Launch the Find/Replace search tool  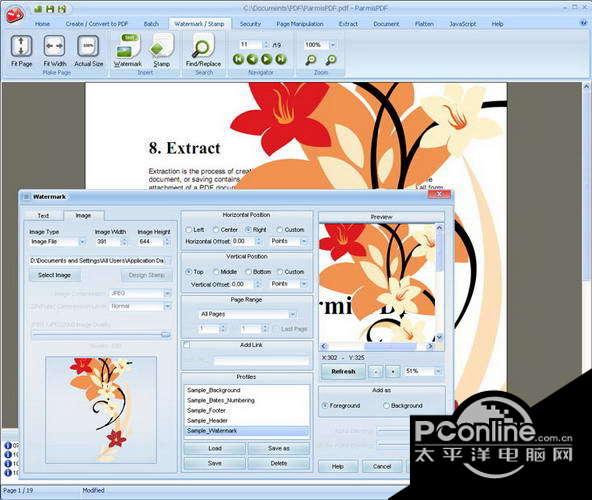[203, 50]
